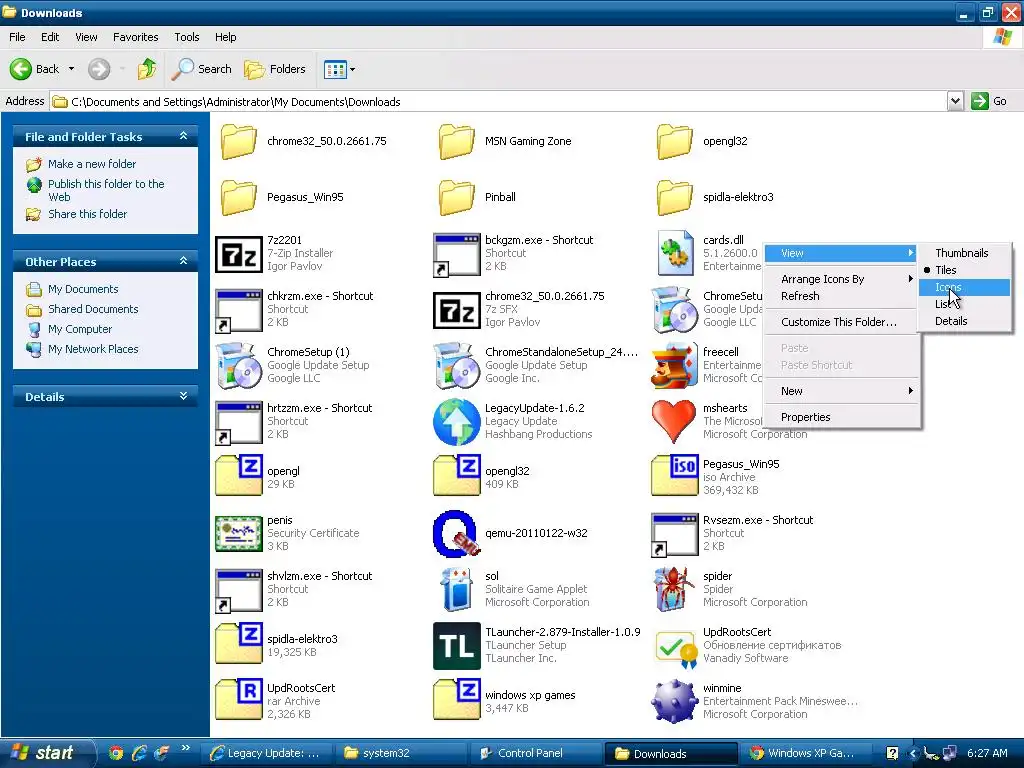1024x768 pixels.
Task: Click the LegacyUpdate-1.6.2 globe icon
Action: [456, 421]
